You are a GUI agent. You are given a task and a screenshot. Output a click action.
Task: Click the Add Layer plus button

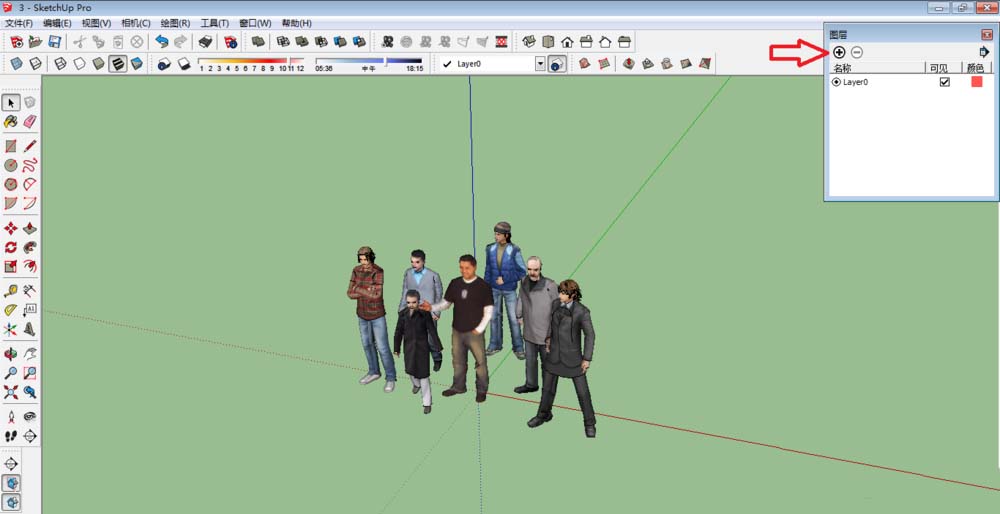[839, 52]
